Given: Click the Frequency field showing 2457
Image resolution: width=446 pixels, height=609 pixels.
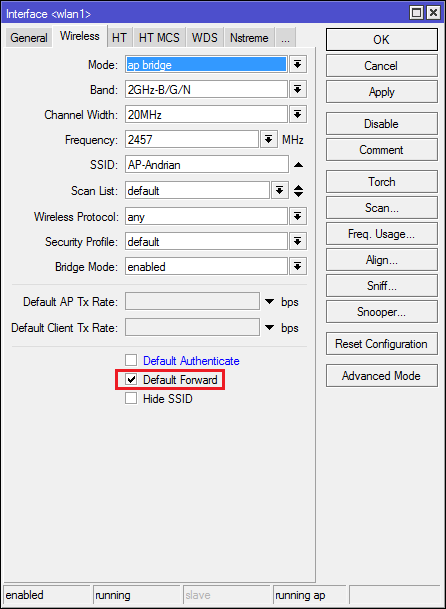Looking at the screenshot, I should click(192, 140).
